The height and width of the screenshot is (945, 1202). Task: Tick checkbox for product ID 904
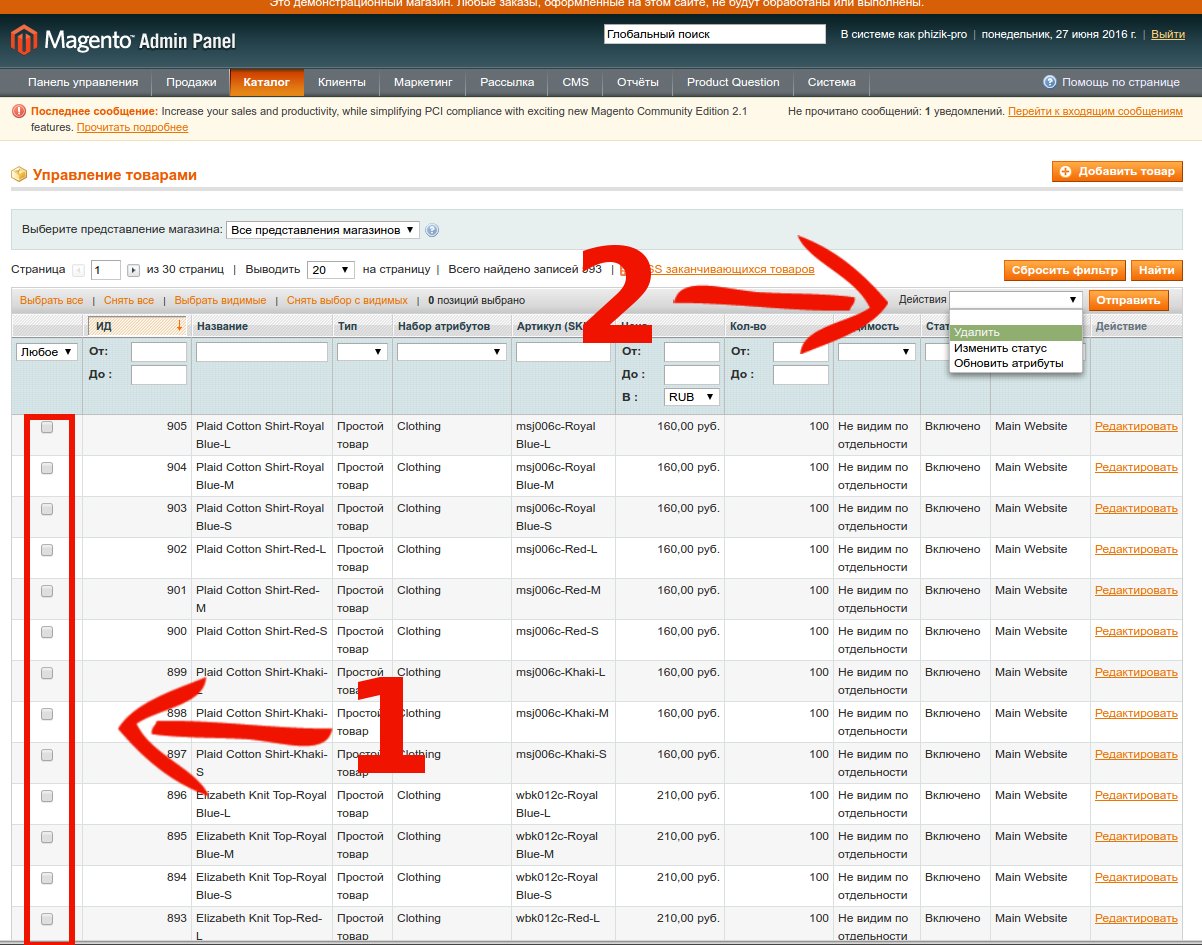point(47,468)
